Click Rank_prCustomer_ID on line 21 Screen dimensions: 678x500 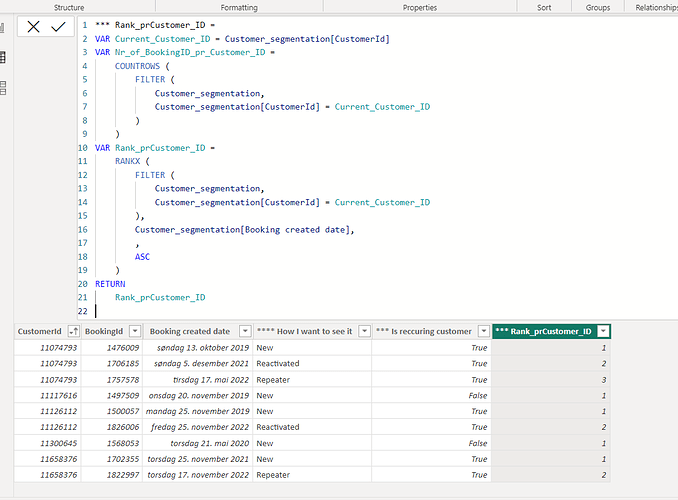[x=160, y=297]
